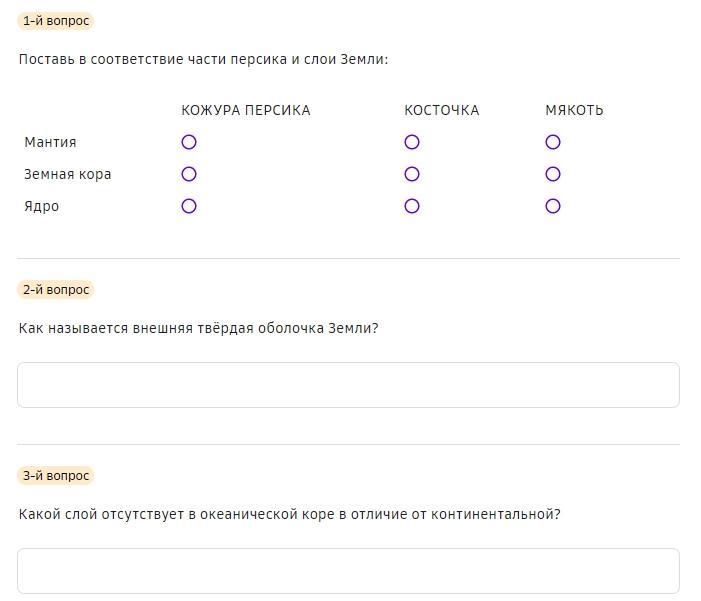Click the Земная кора row label
The width and height of the screenshot is (701, 601).
point(68,174)
